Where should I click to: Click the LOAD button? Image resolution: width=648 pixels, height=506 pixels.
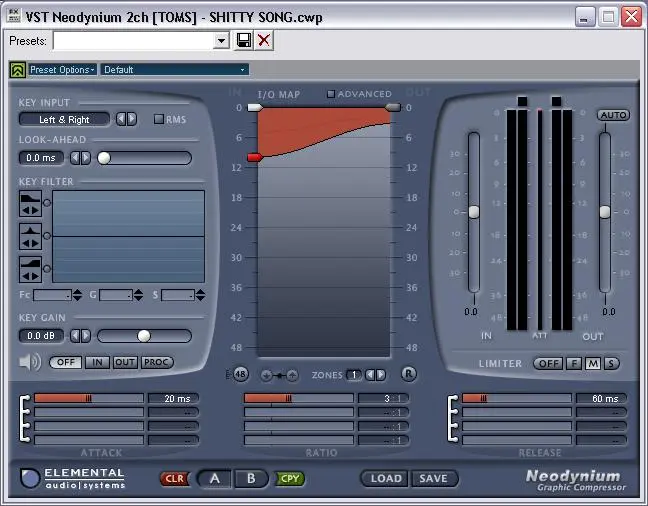click(386, 479)
